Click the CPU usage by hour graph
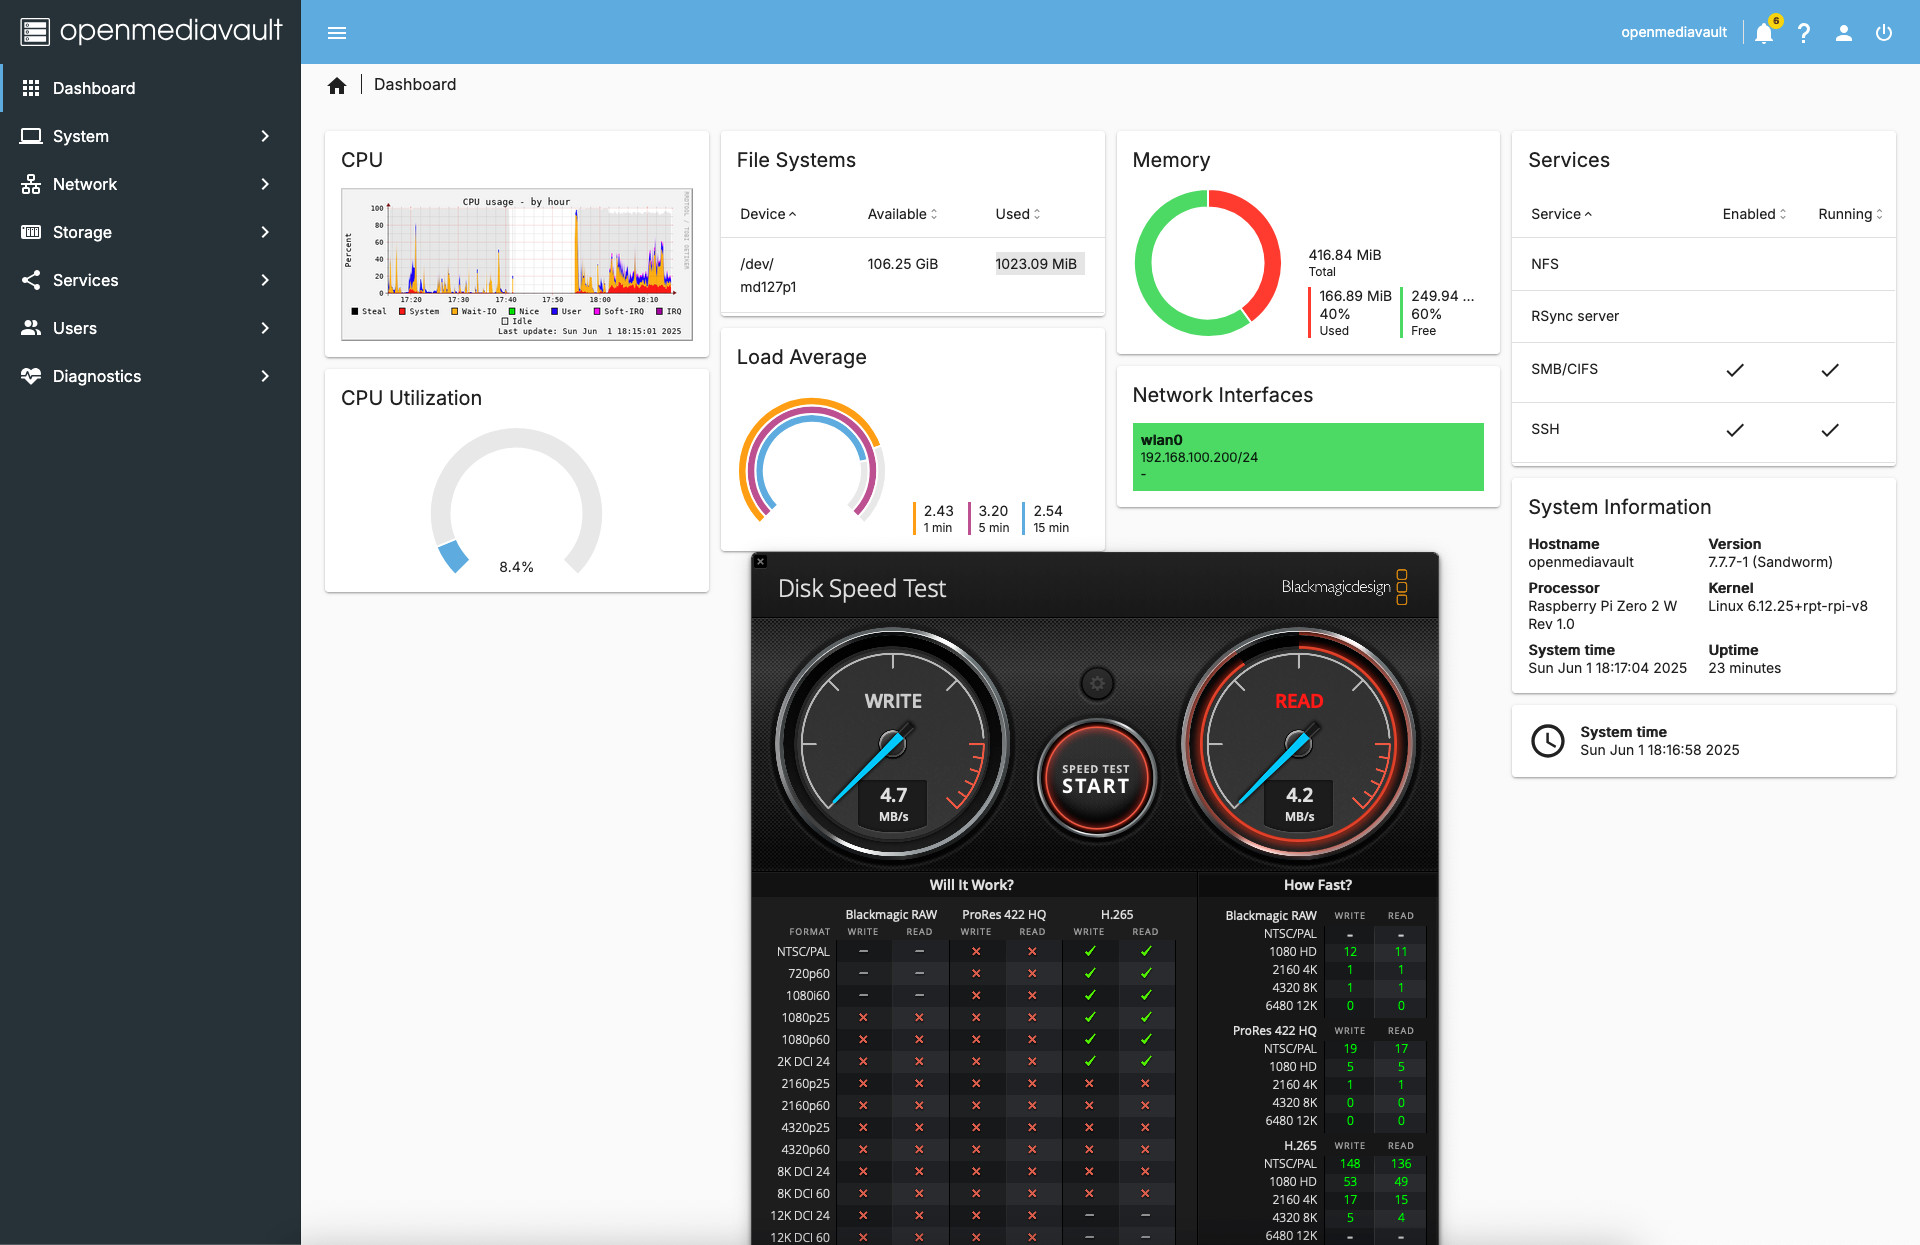This screenshot has height=1245, width=1920. coord(517,264)
